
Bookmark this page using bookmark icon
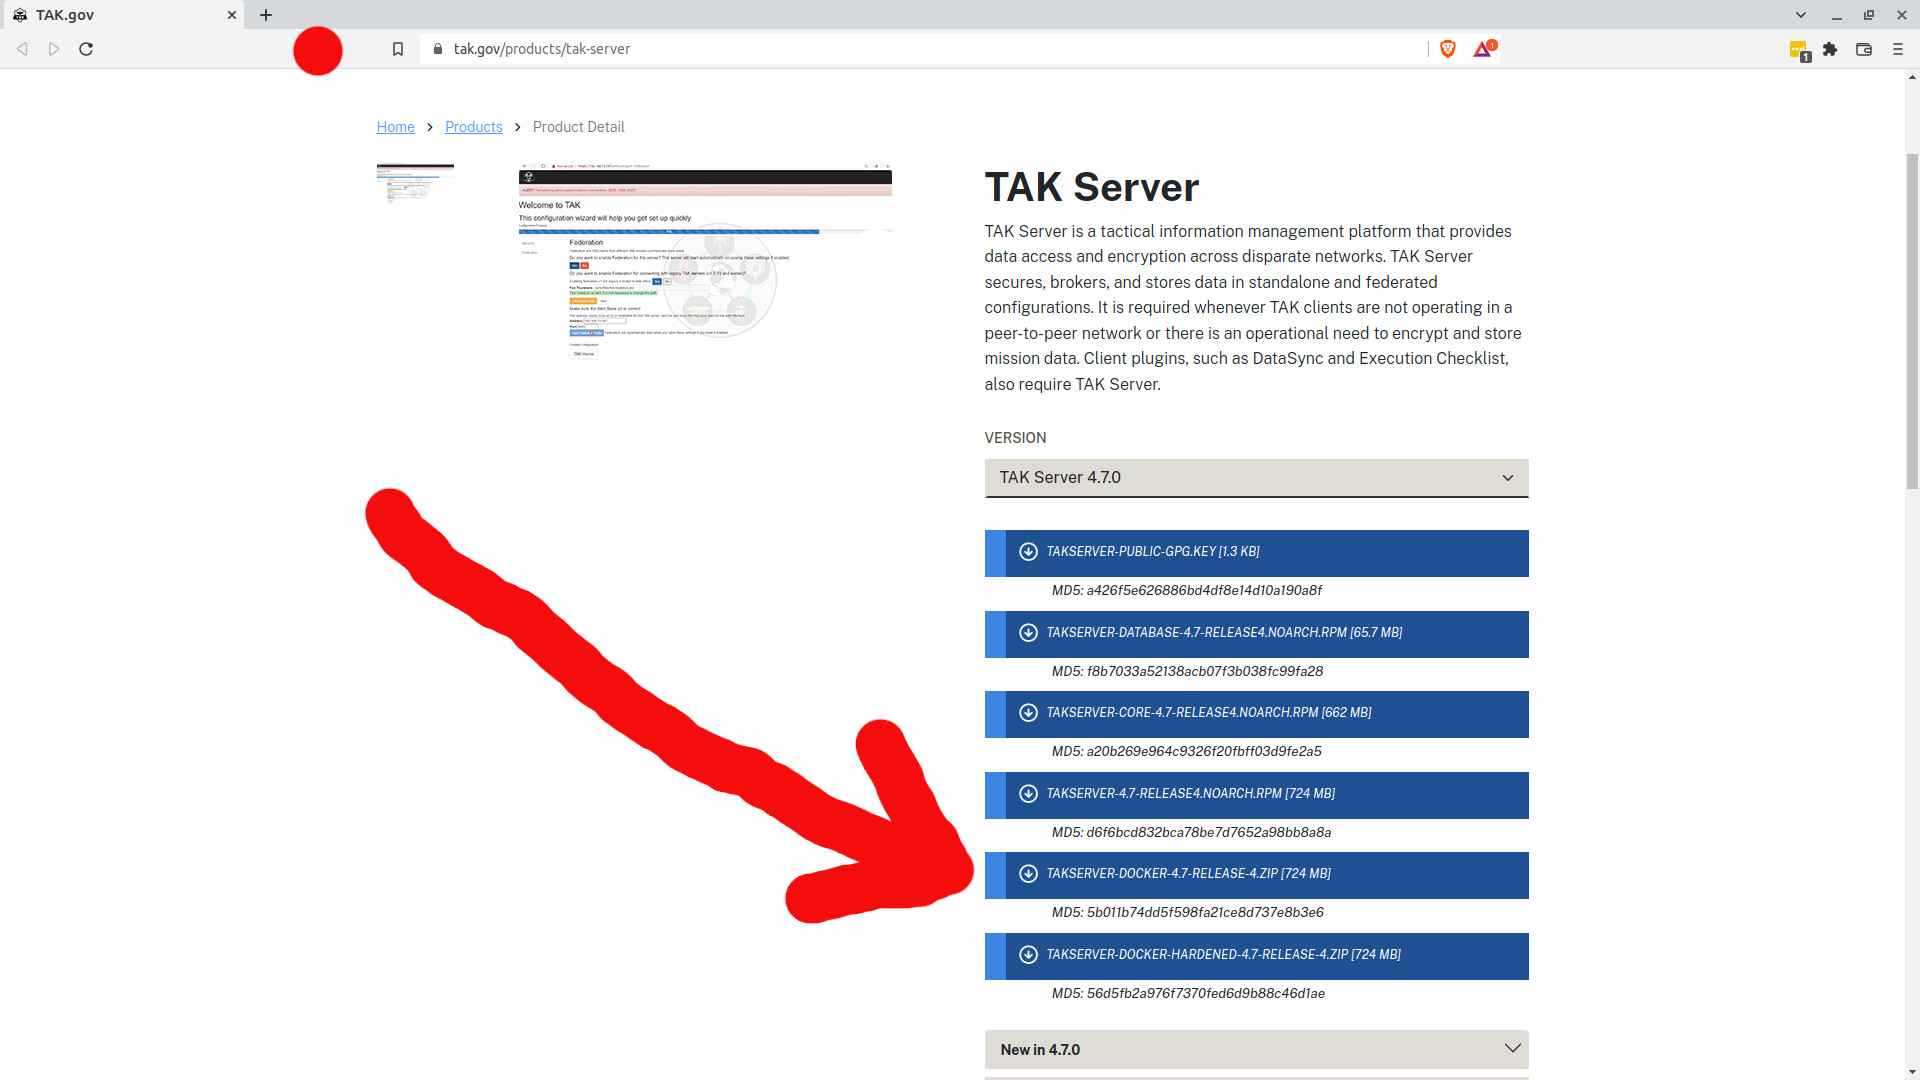398,49
